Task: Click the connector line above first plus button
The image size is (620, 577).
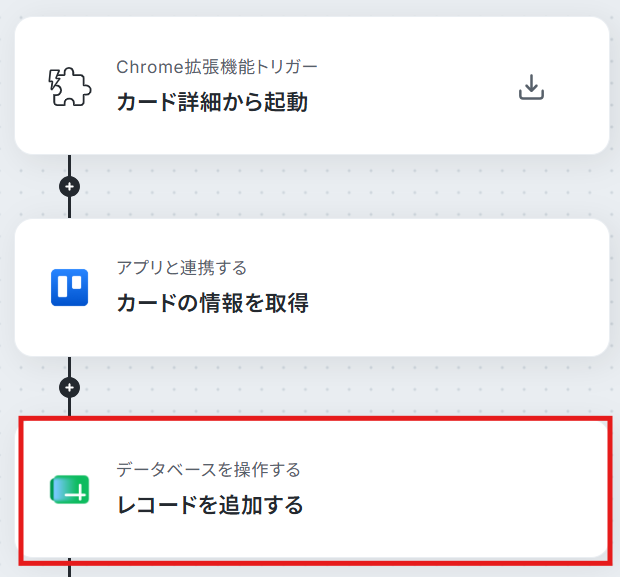Action: point(70,166)
